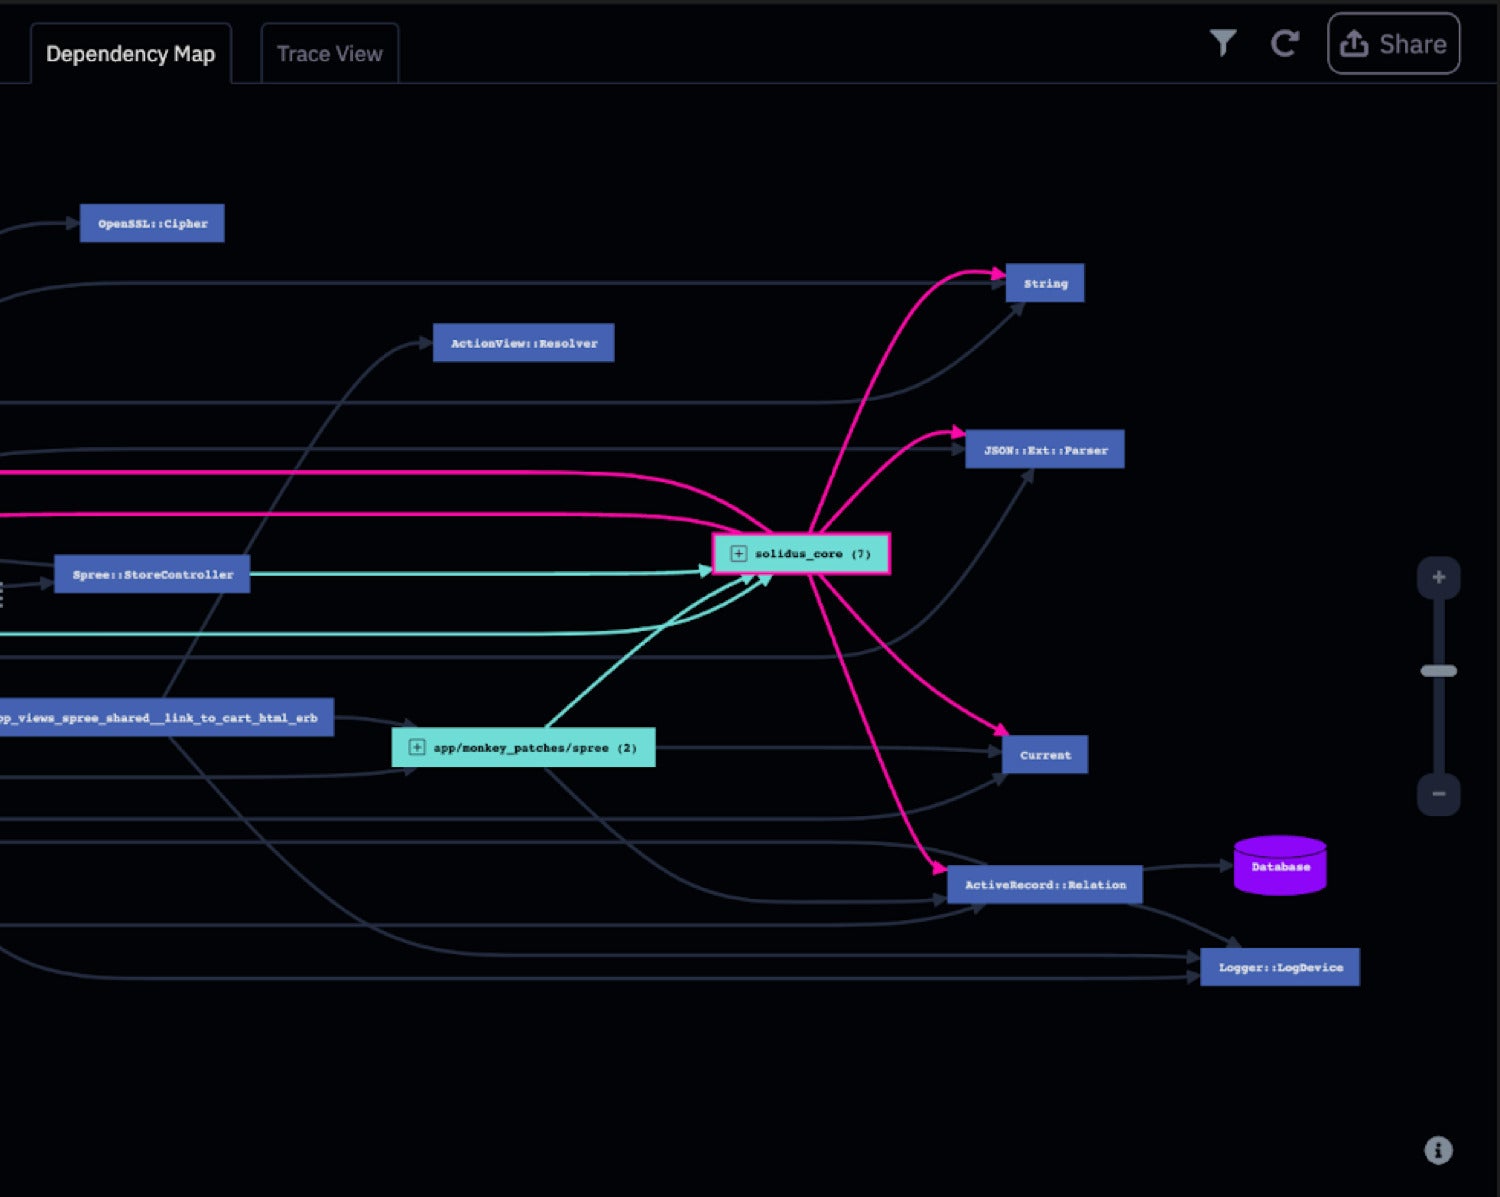Click the Current node

tap(1045, 755)
